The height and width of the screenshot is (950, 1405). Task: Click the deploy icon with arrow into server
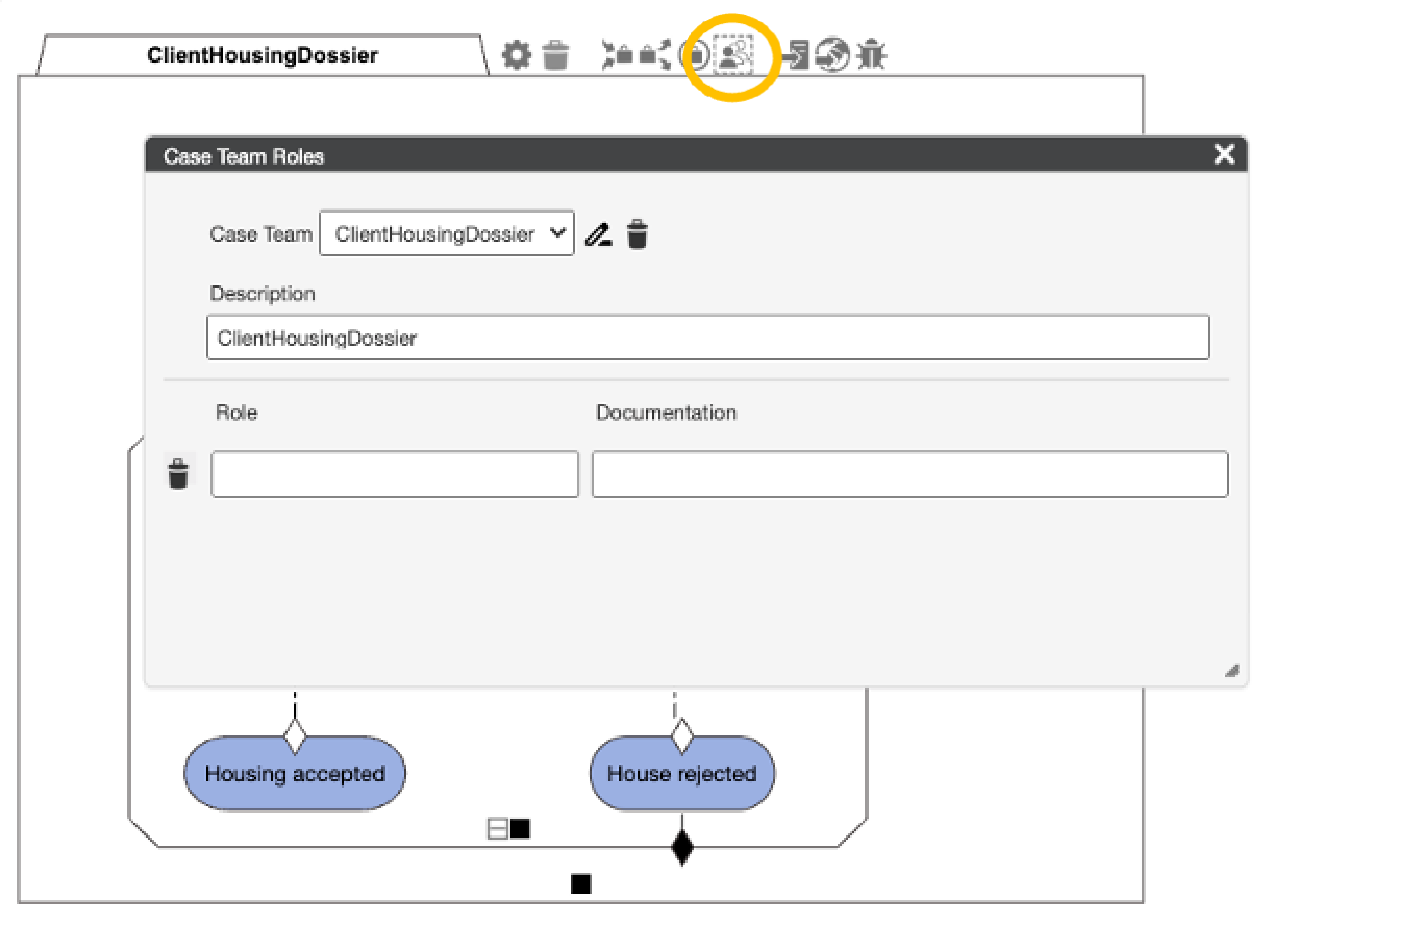[795, 55]
